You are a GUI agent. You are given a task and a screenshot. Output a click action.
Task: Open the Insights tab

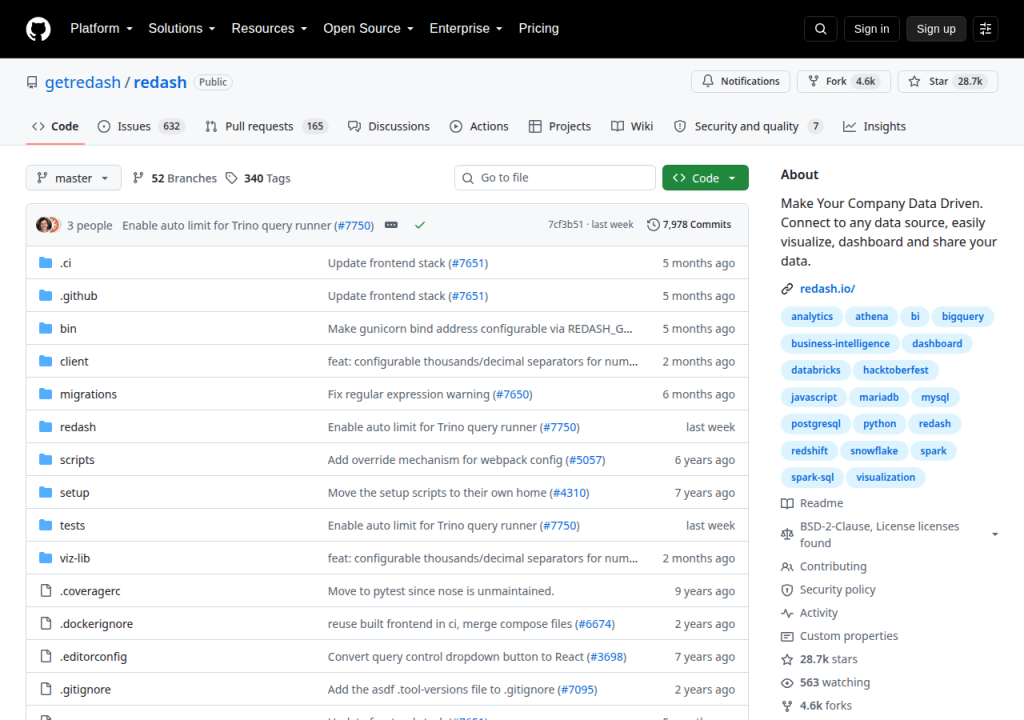874,126
